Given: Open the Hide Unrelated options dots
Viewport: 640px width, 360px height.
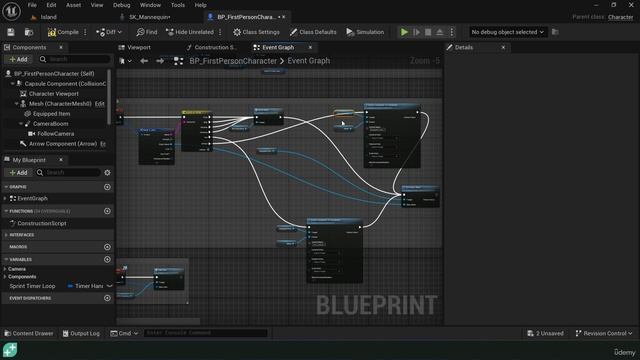Looking at the screenshot, I should pos(220,32).
